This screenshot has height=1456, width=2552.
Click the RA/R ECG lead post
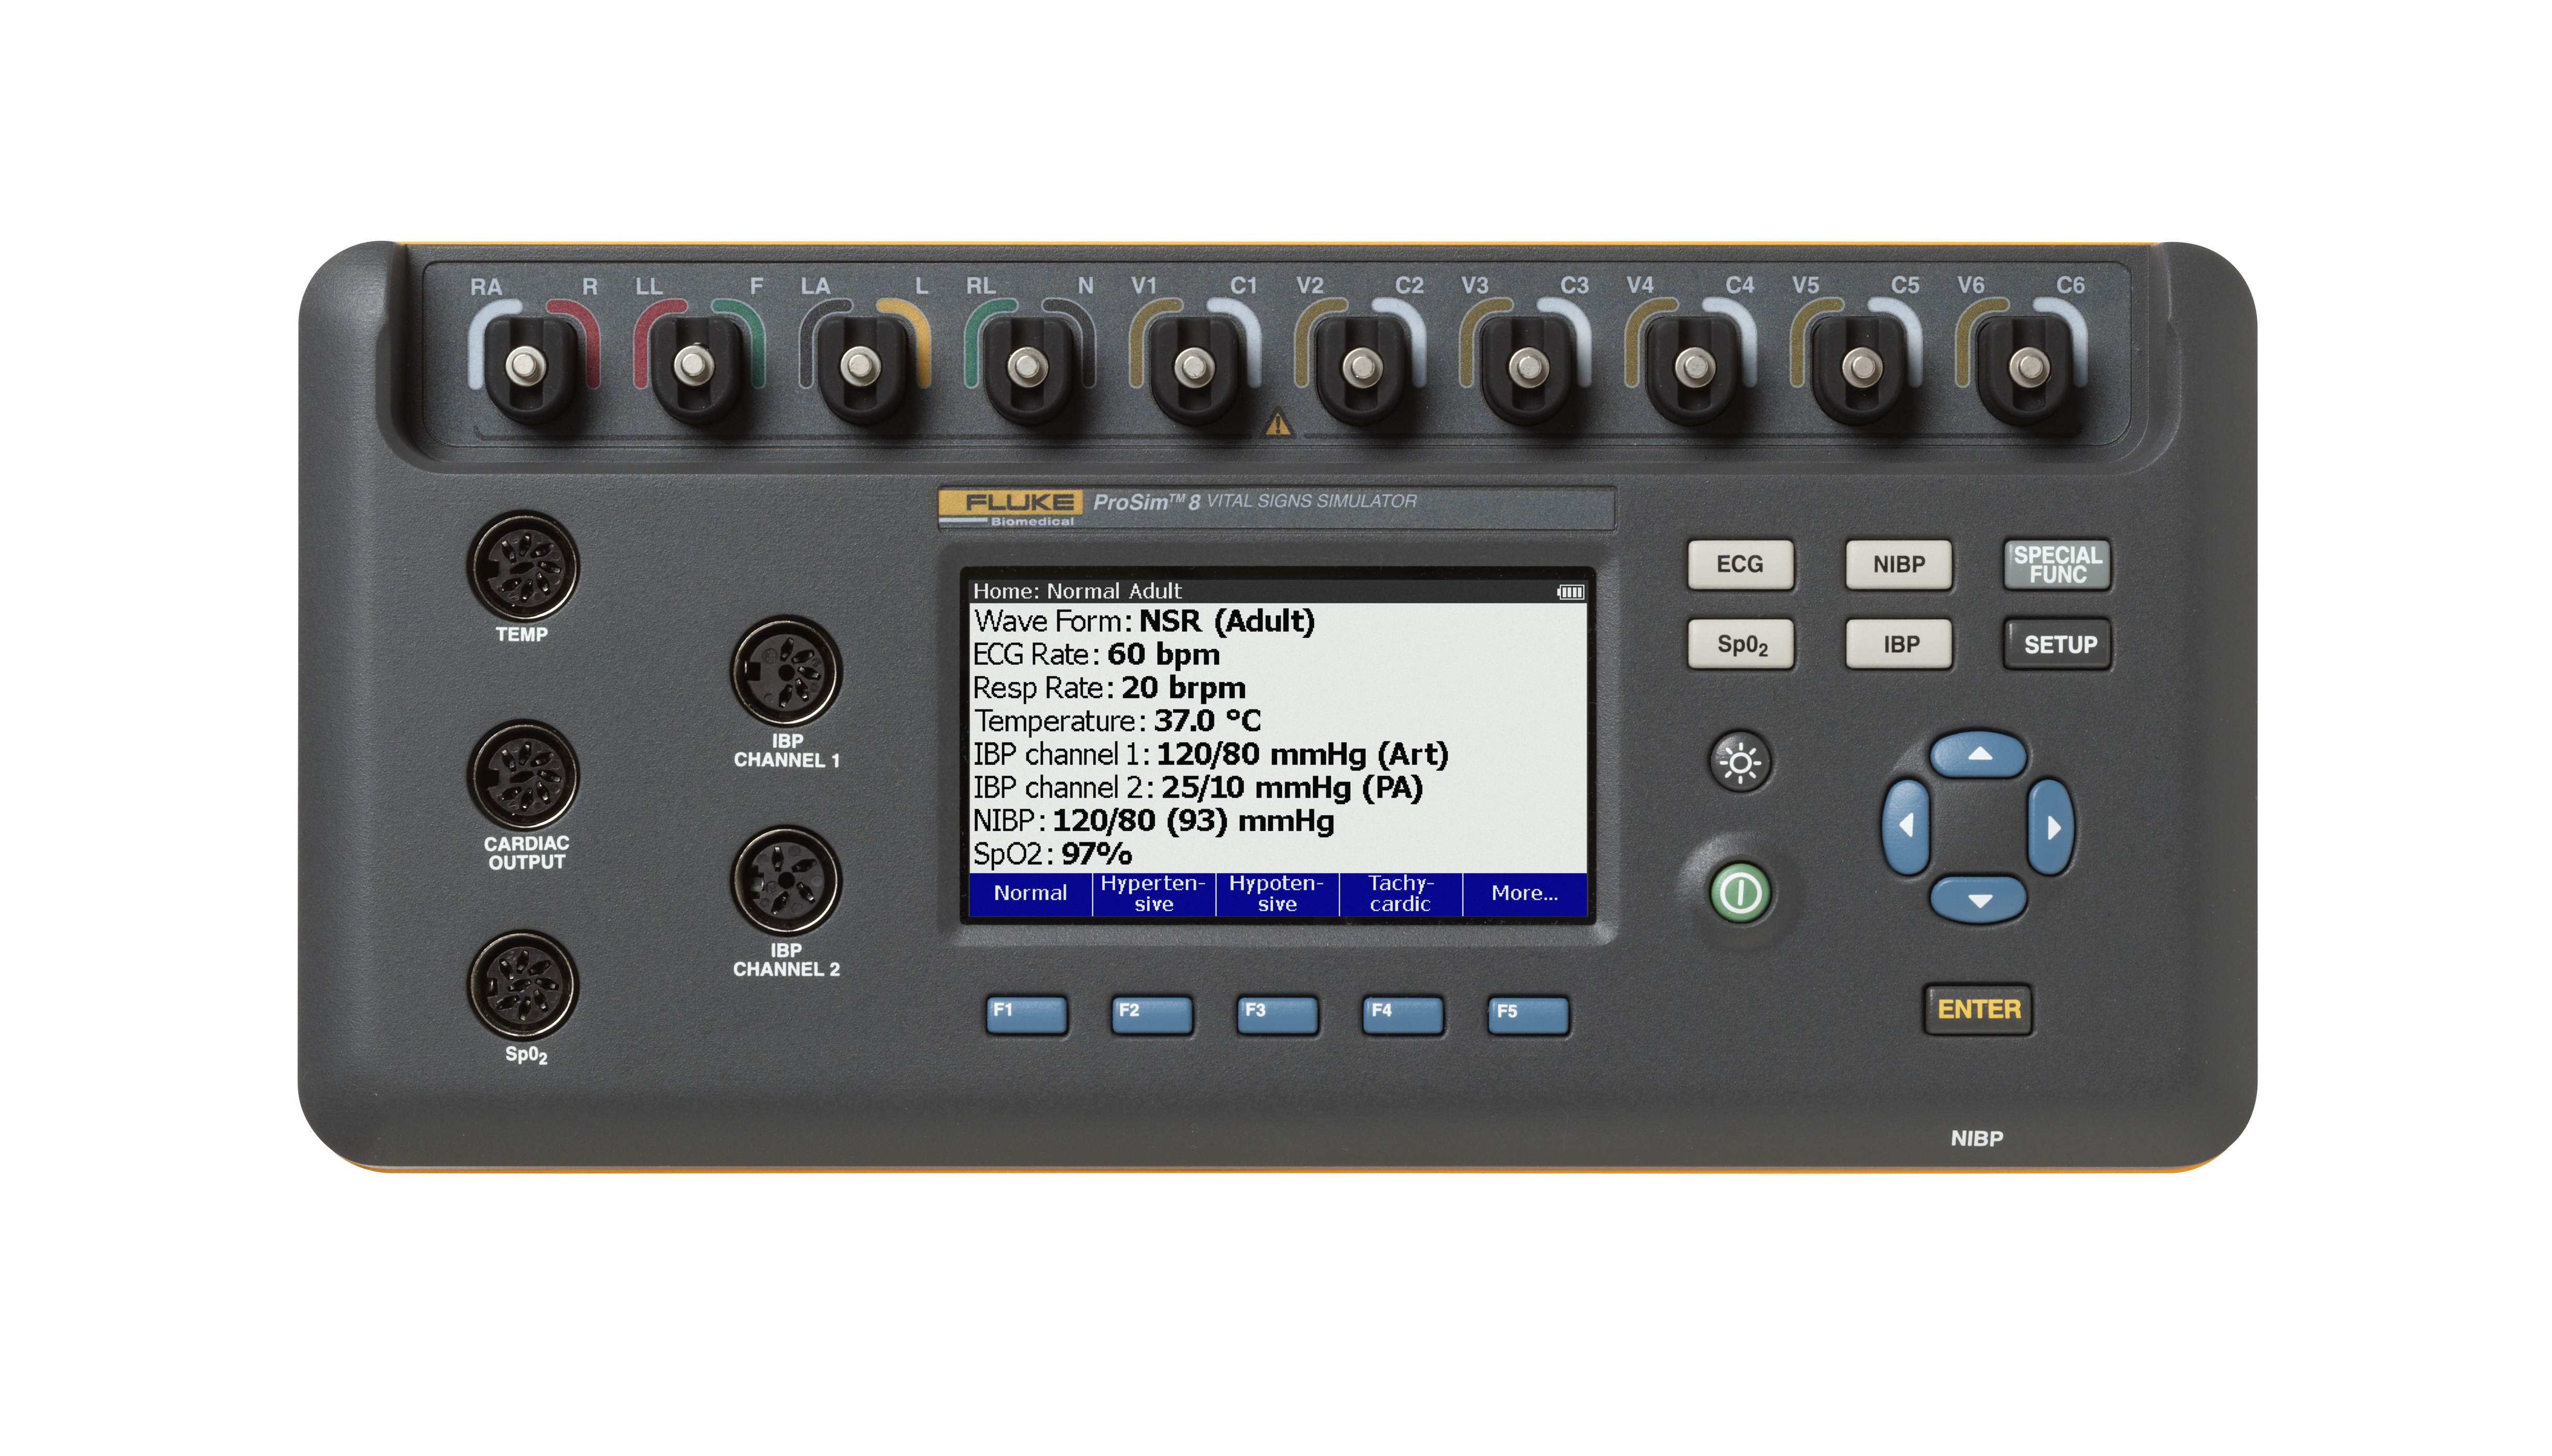click(527, 367)
